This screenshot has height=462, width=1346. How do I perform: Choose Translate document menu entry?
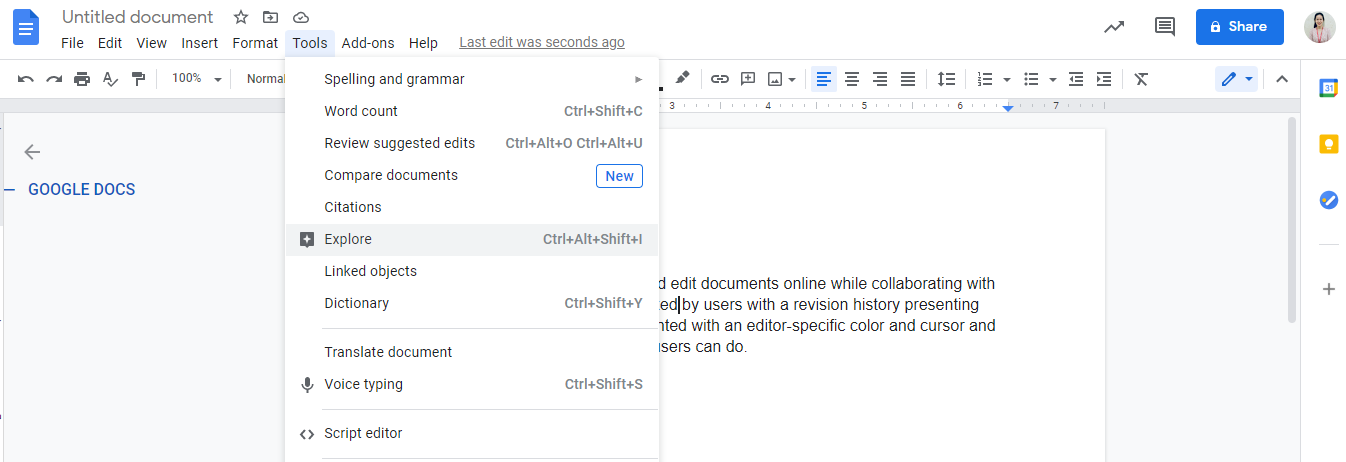pos(388,352)
